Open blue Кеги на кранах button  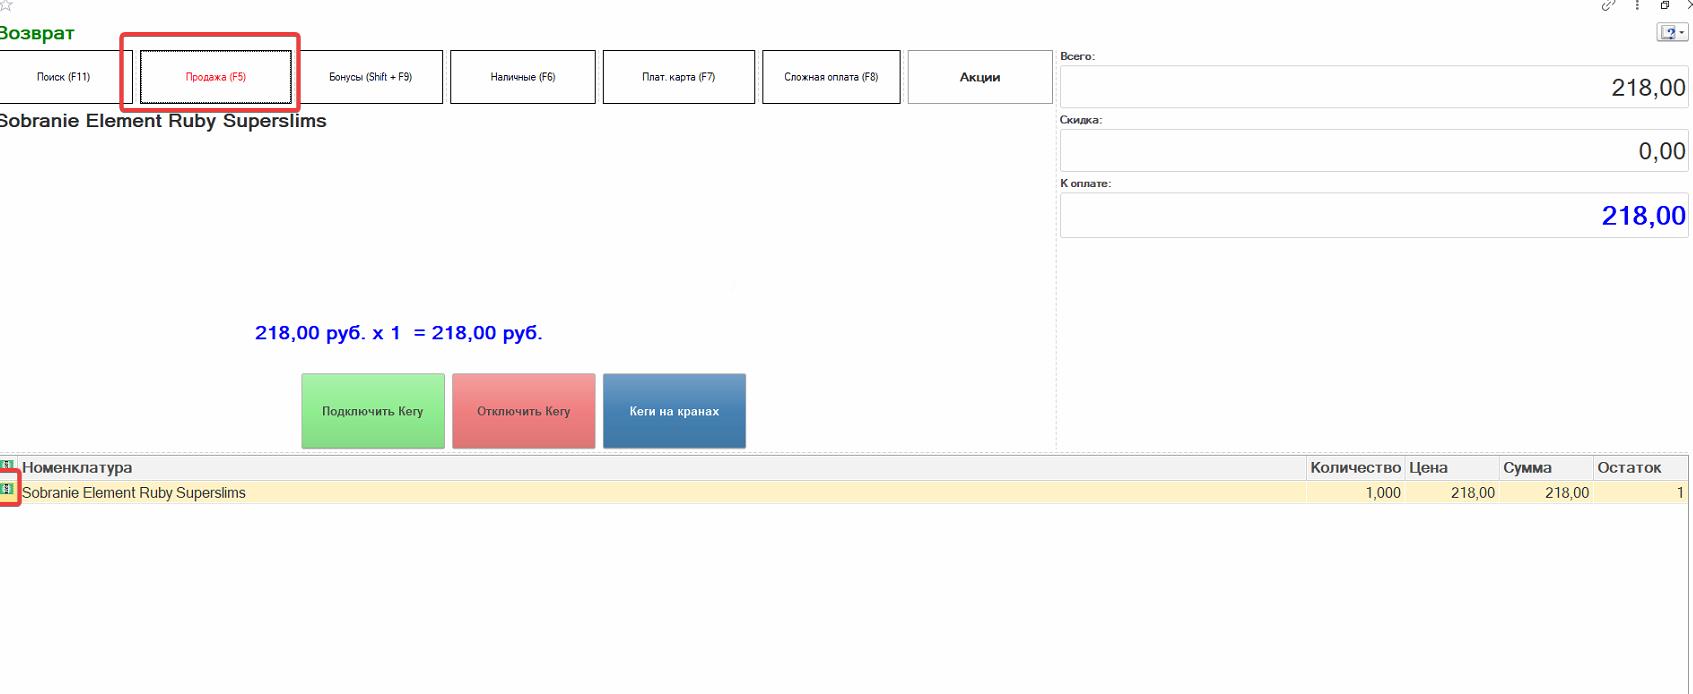[674, 411]
